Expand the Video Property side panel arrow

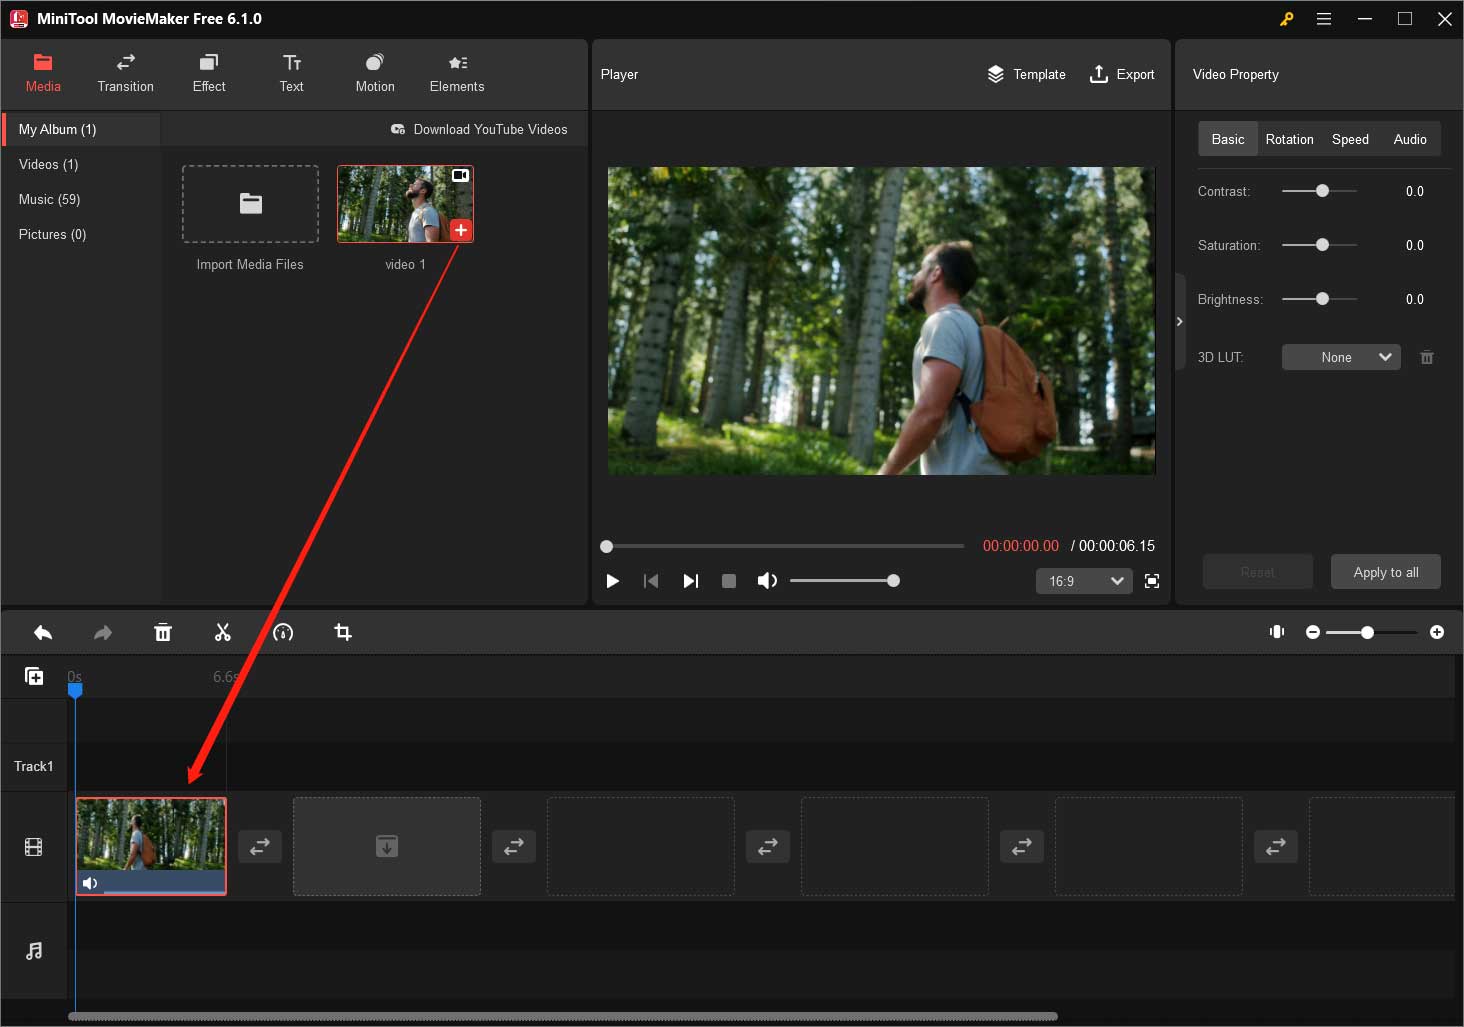pyautogui.click(x=1180, y=321)
